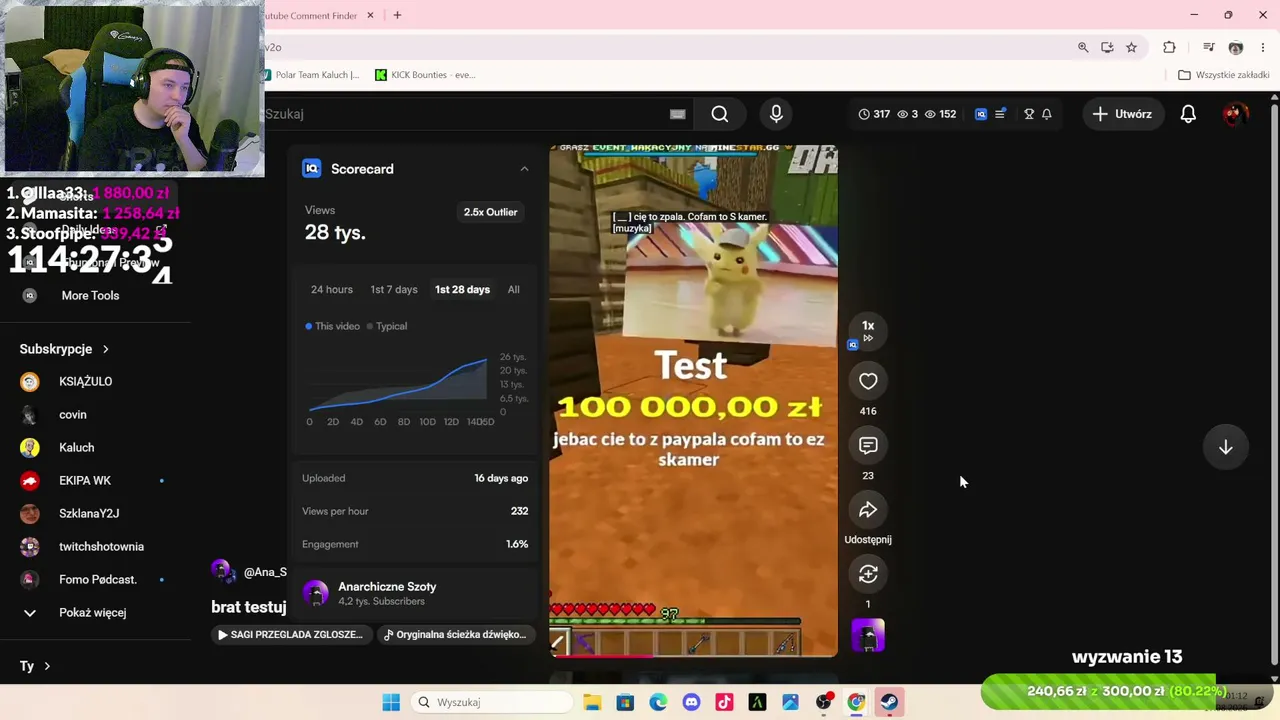Open KICK Bounties bookmark

(425, 75)
